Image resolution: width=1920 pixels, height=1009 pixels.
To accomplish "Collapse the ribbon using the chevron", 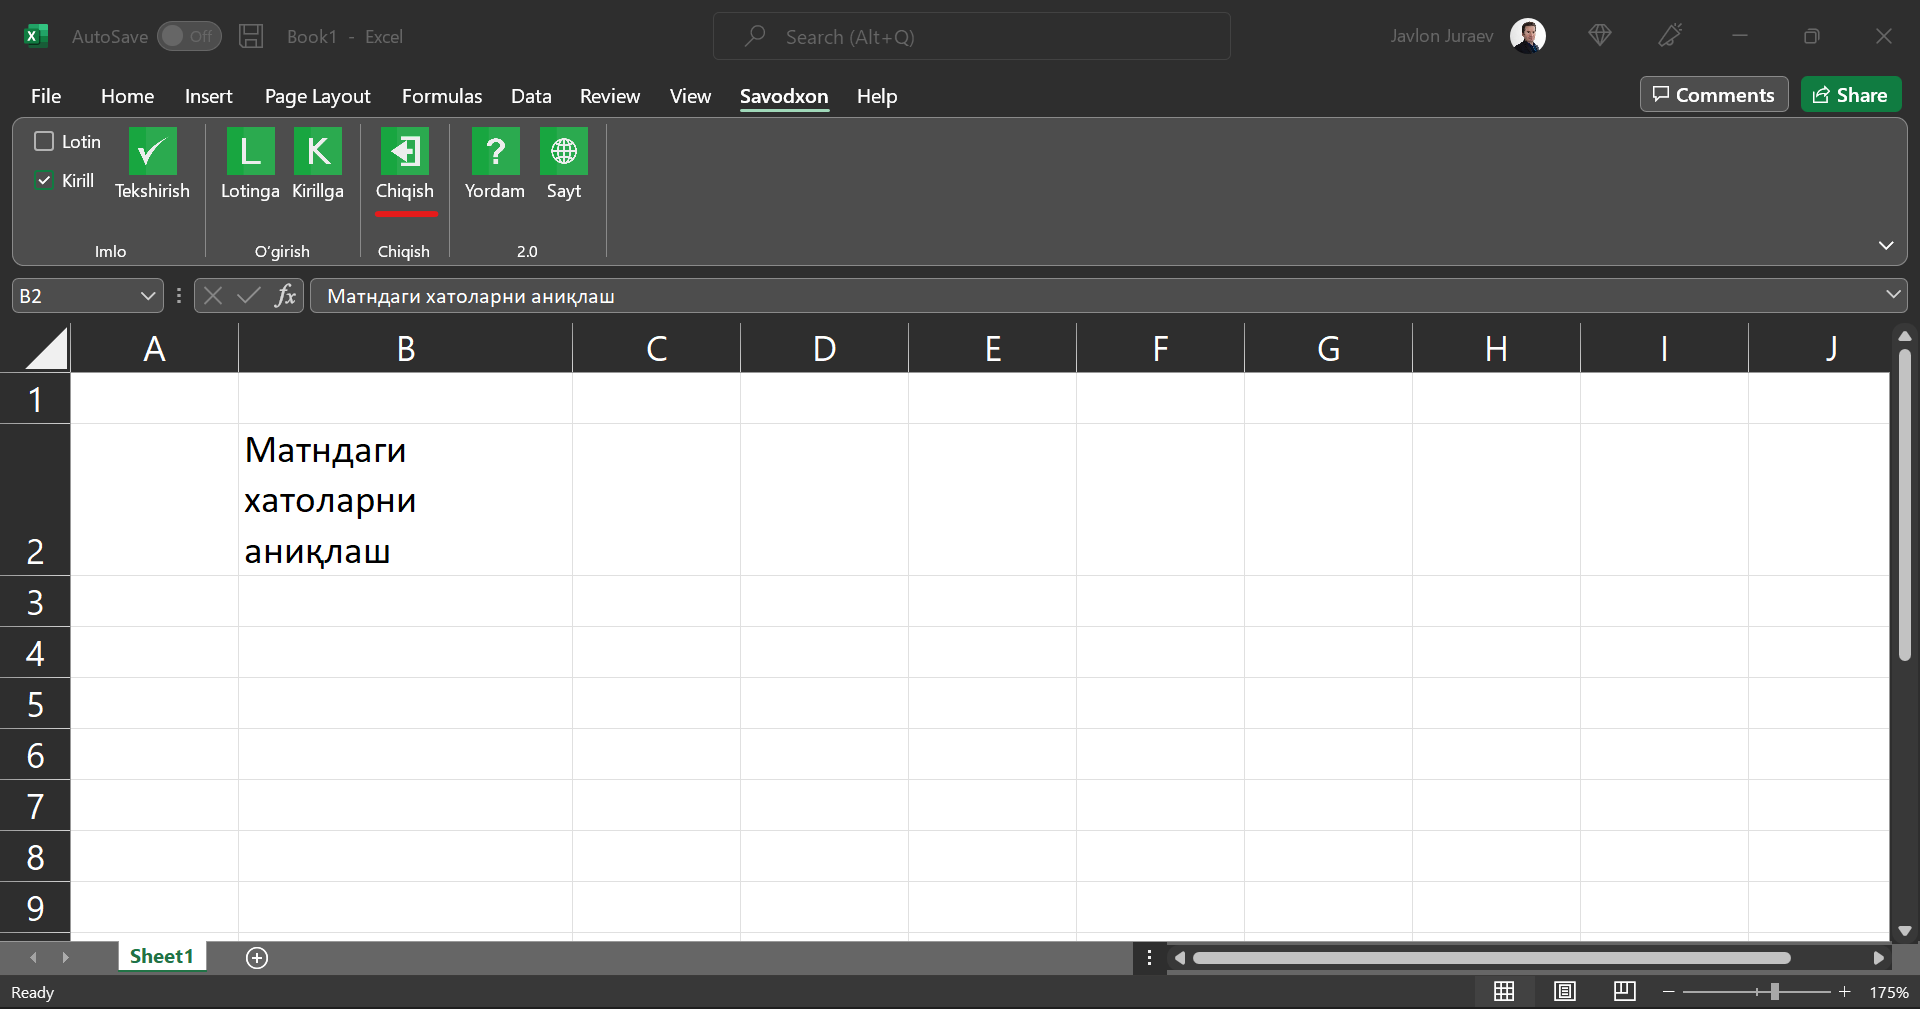I will [x=1885, y=246].
